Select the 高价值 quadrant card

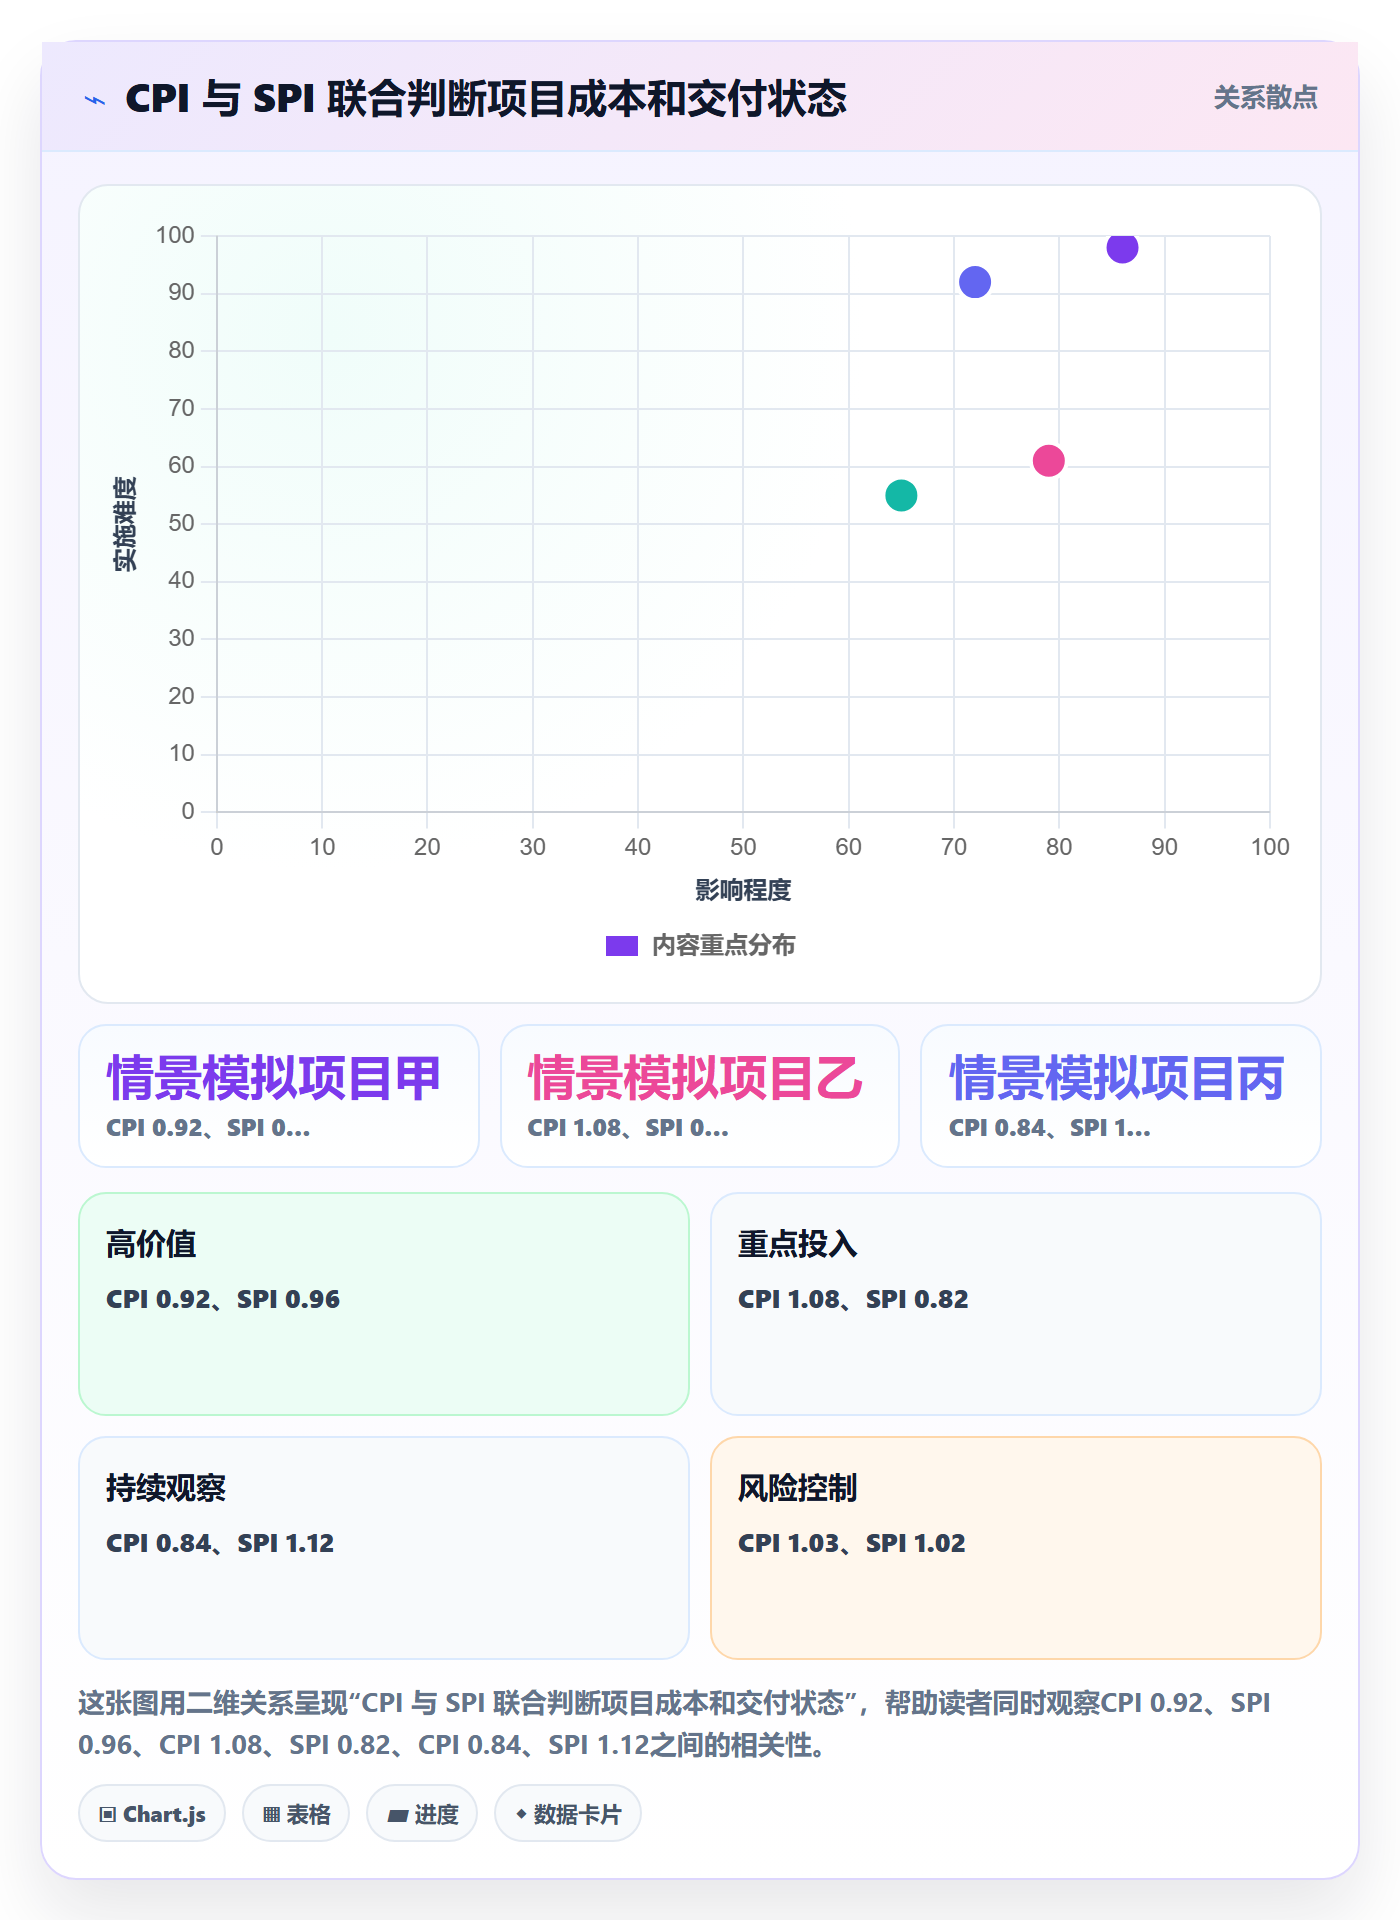pos(384,1304)
